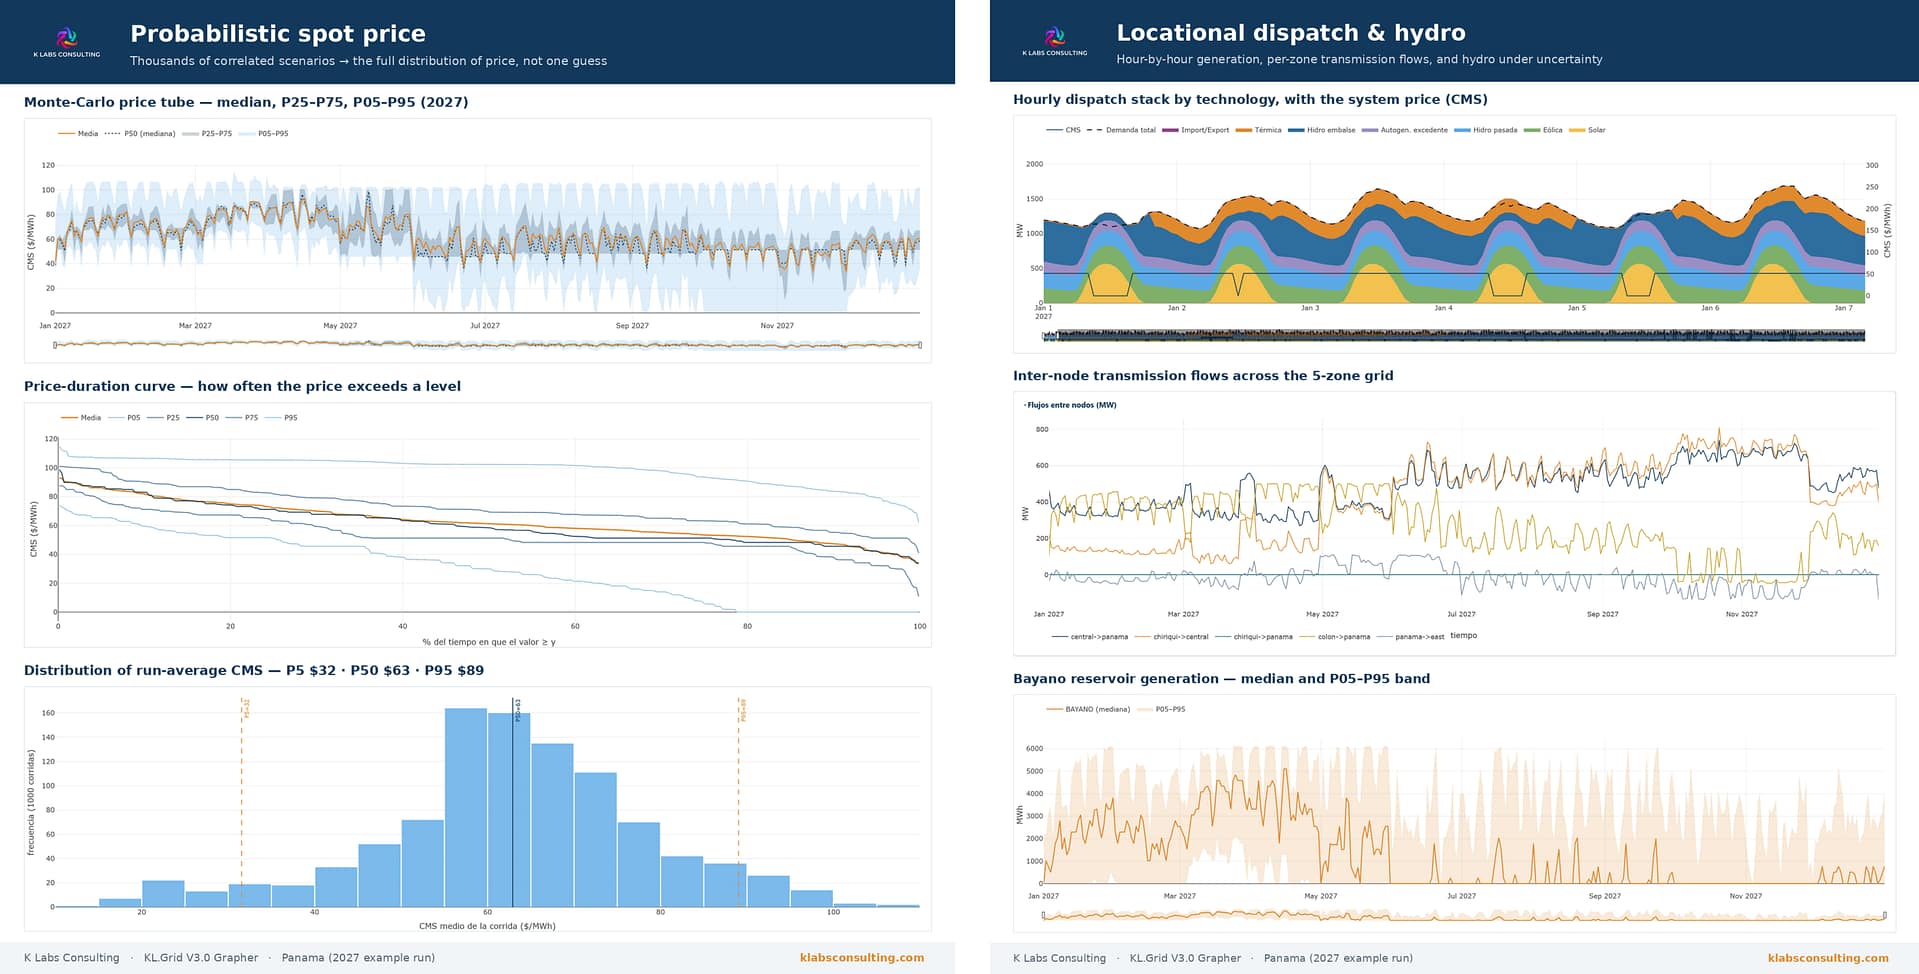This screenshot has width=1919, height=974.
Task: Toggle the colon->panama flow legend entry
Action: pos(1335,636)
